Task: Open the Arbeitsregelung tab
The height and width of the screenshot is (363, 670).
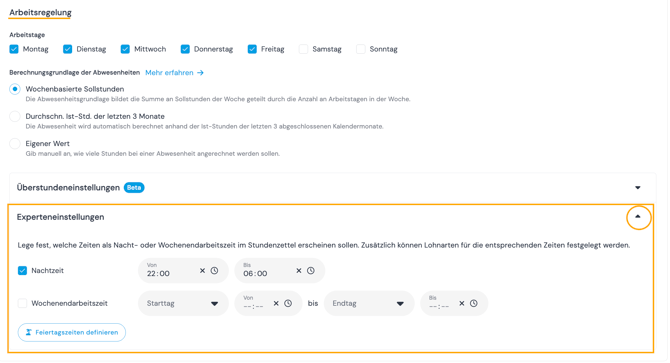Action: click(x=41, y=12)
